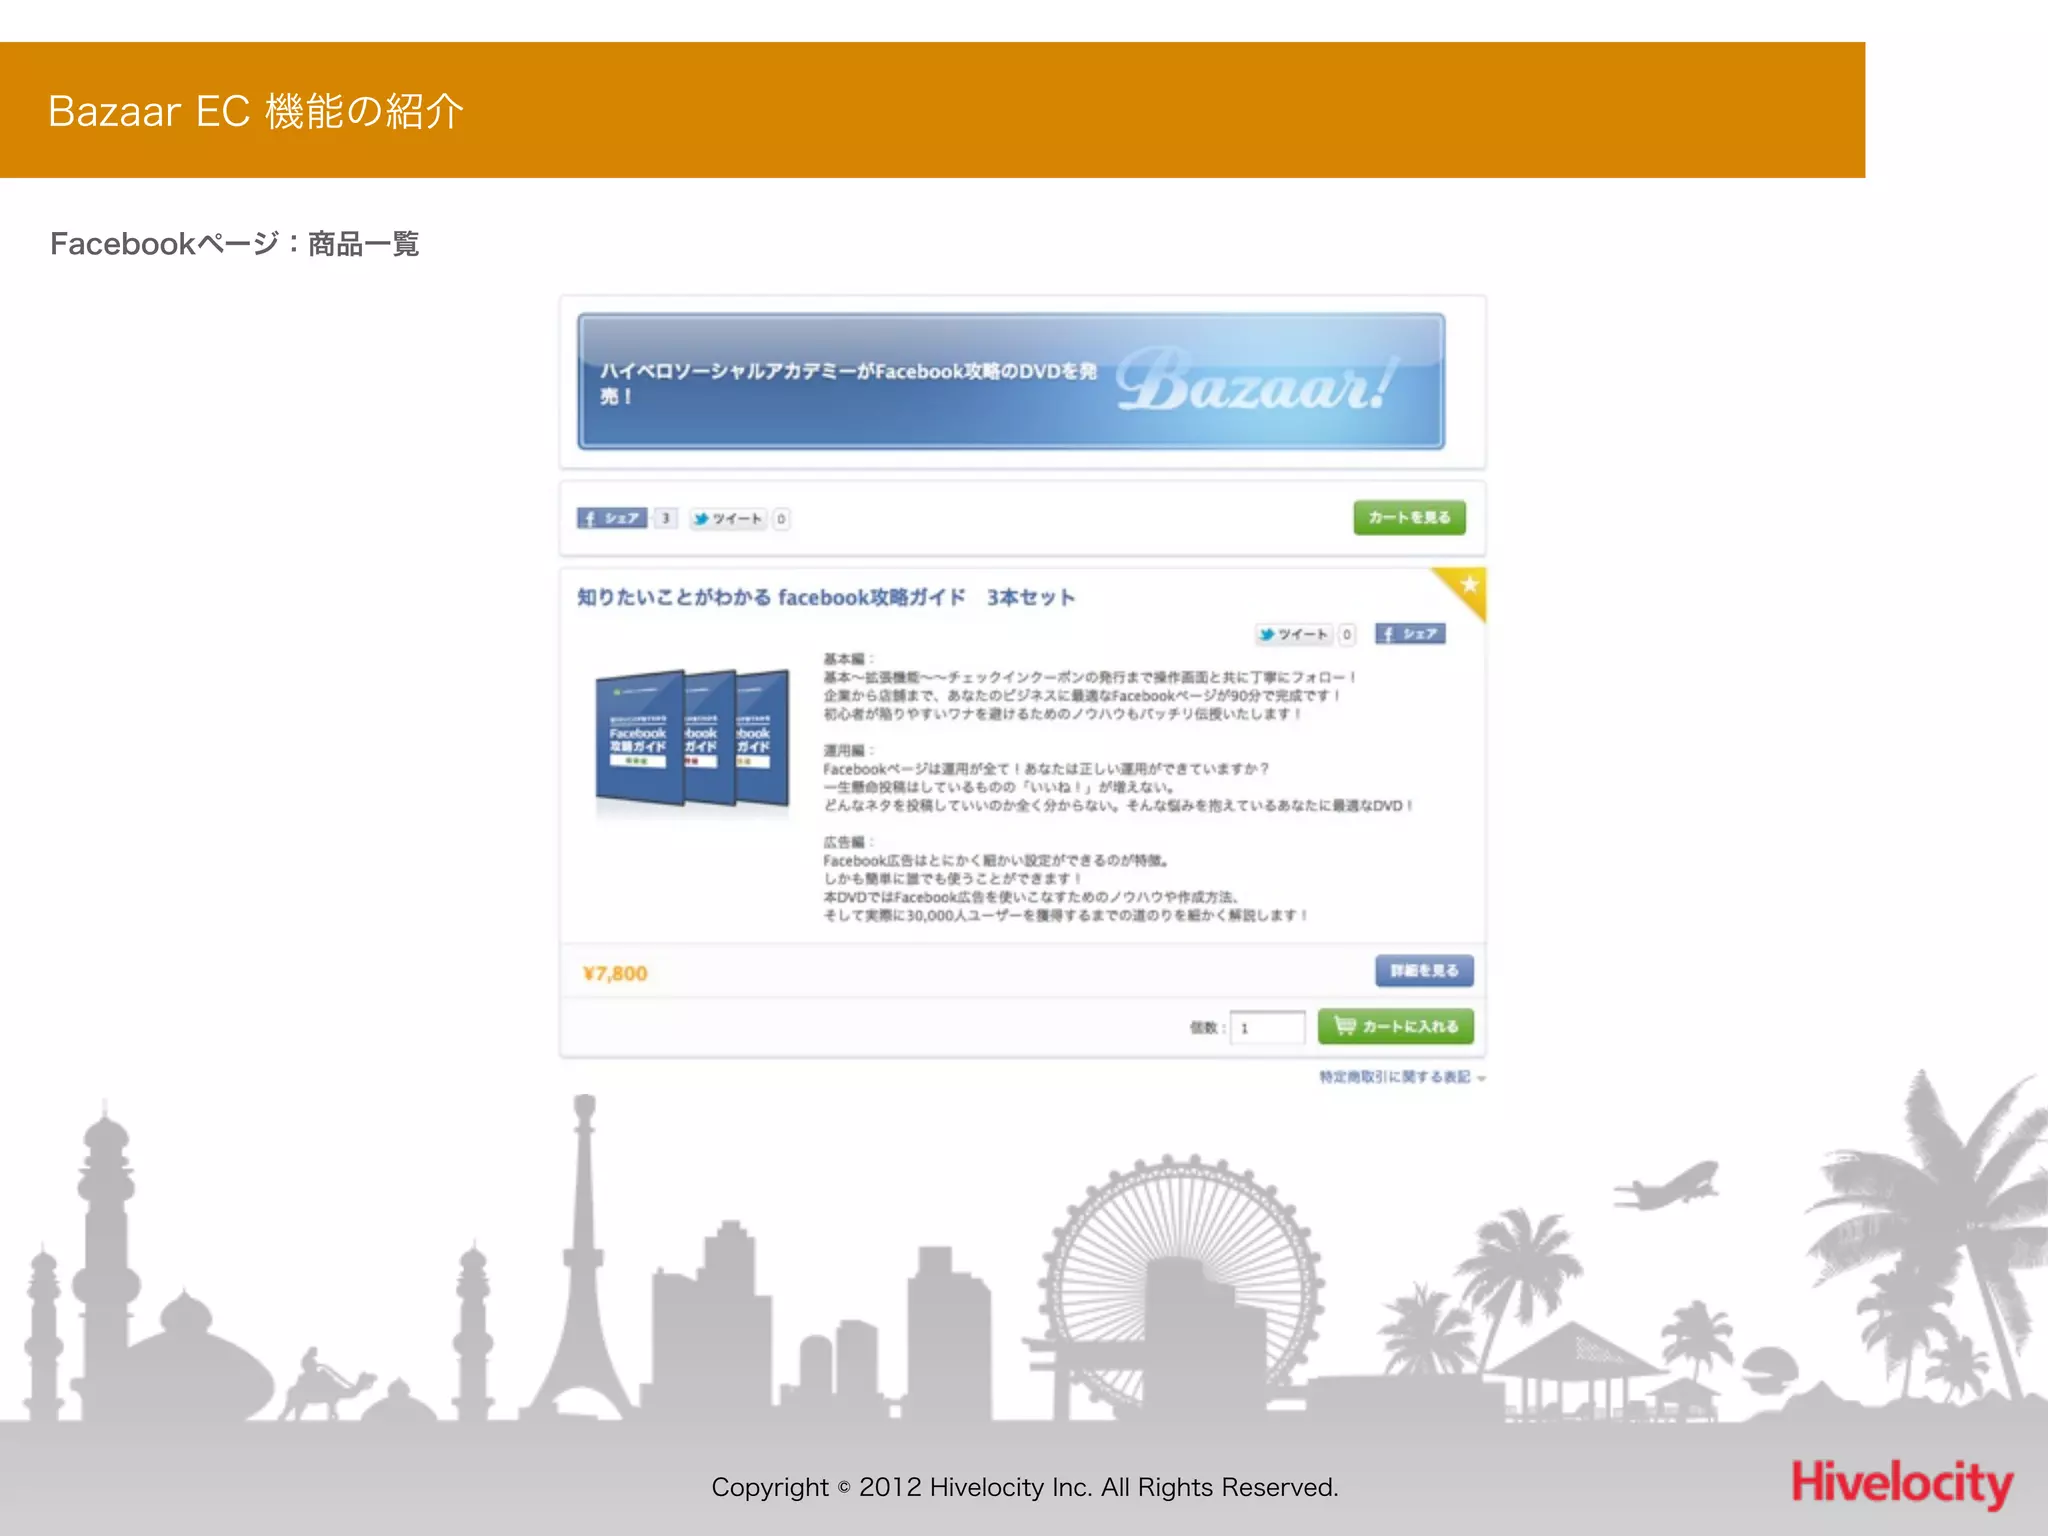
Task: Click the Bazaar EC 機能の紹介 slide title
Action: (256, 111)
